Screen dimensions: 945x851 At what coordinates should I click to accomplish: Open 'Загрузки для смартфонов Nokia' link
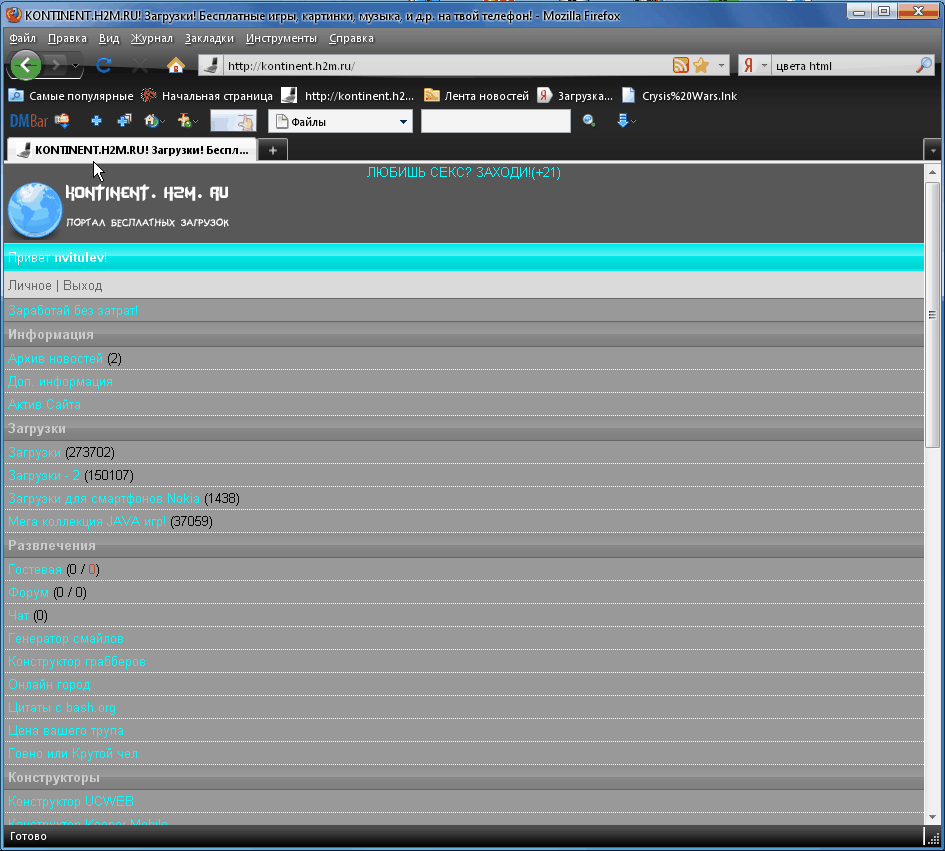tap(104, 498)
